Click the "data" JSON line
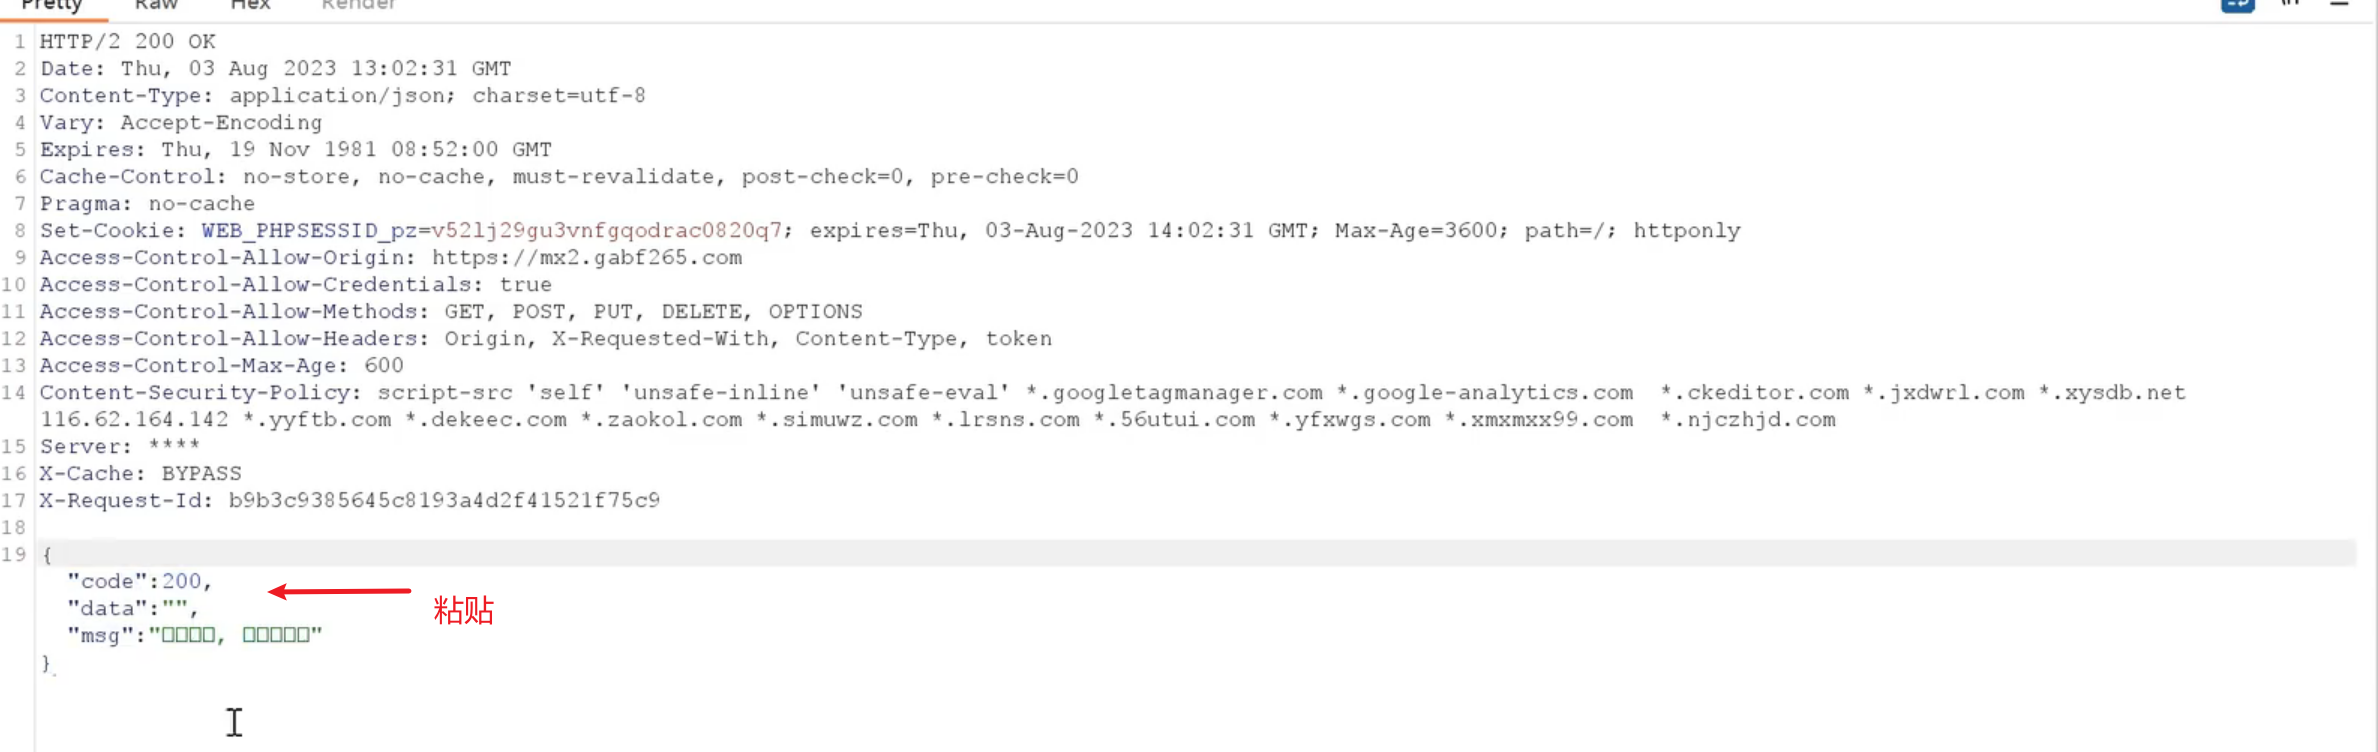2378x752 pixels. (131, 608)
